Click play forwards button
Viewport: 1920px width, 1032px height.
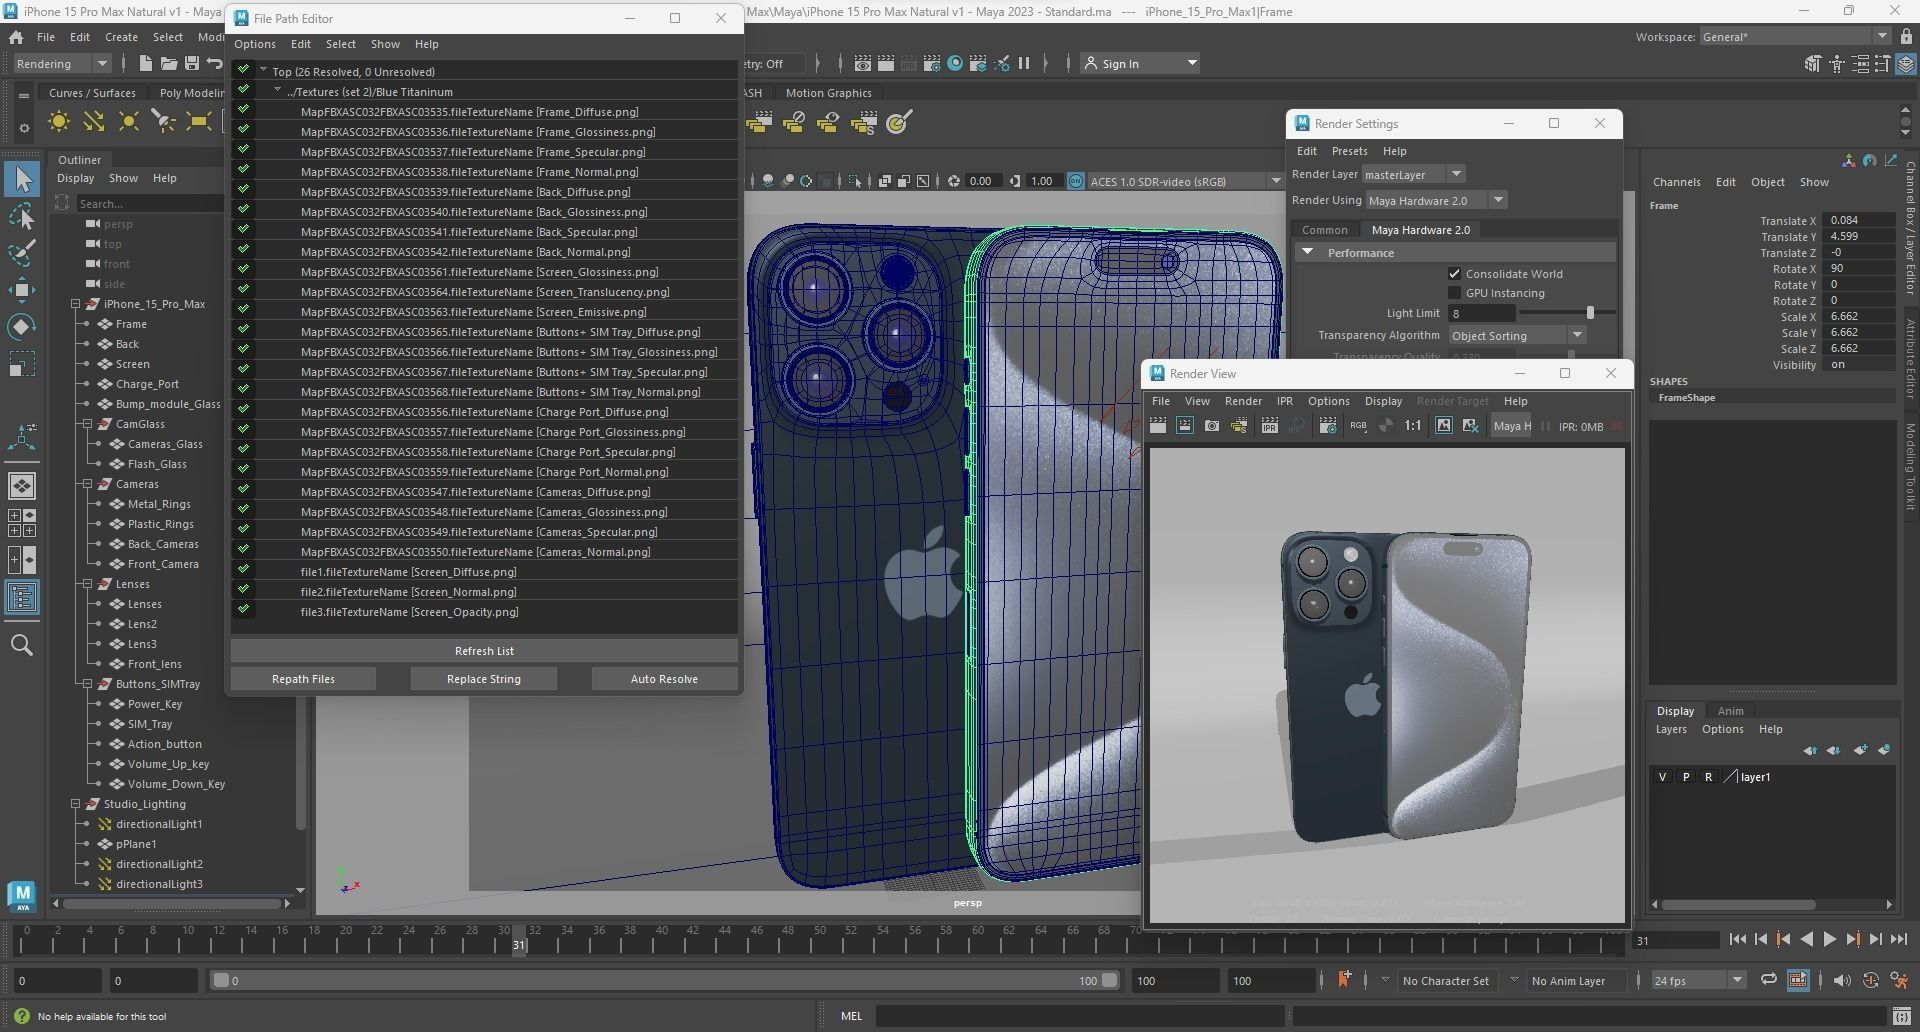click(x=1829, y=939)
